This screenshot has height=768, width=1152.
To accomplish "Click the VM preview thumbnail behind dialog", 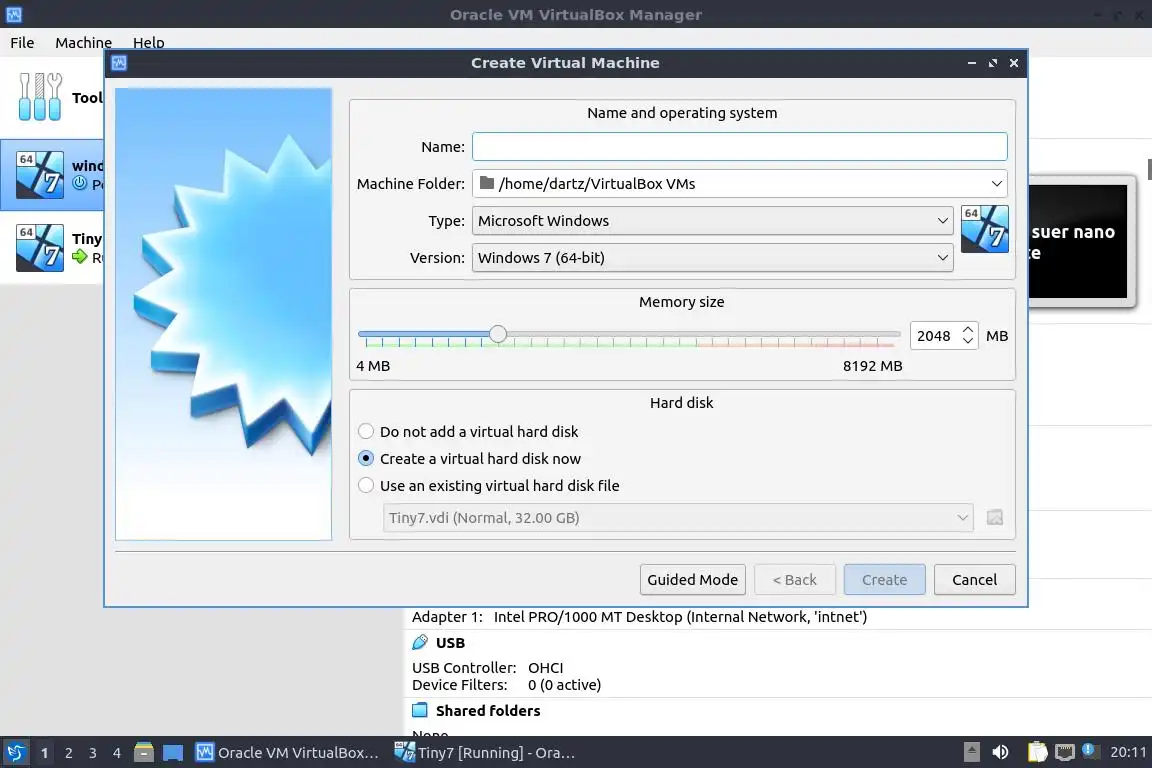I will pyautogui.click(x=1078, y=241).
